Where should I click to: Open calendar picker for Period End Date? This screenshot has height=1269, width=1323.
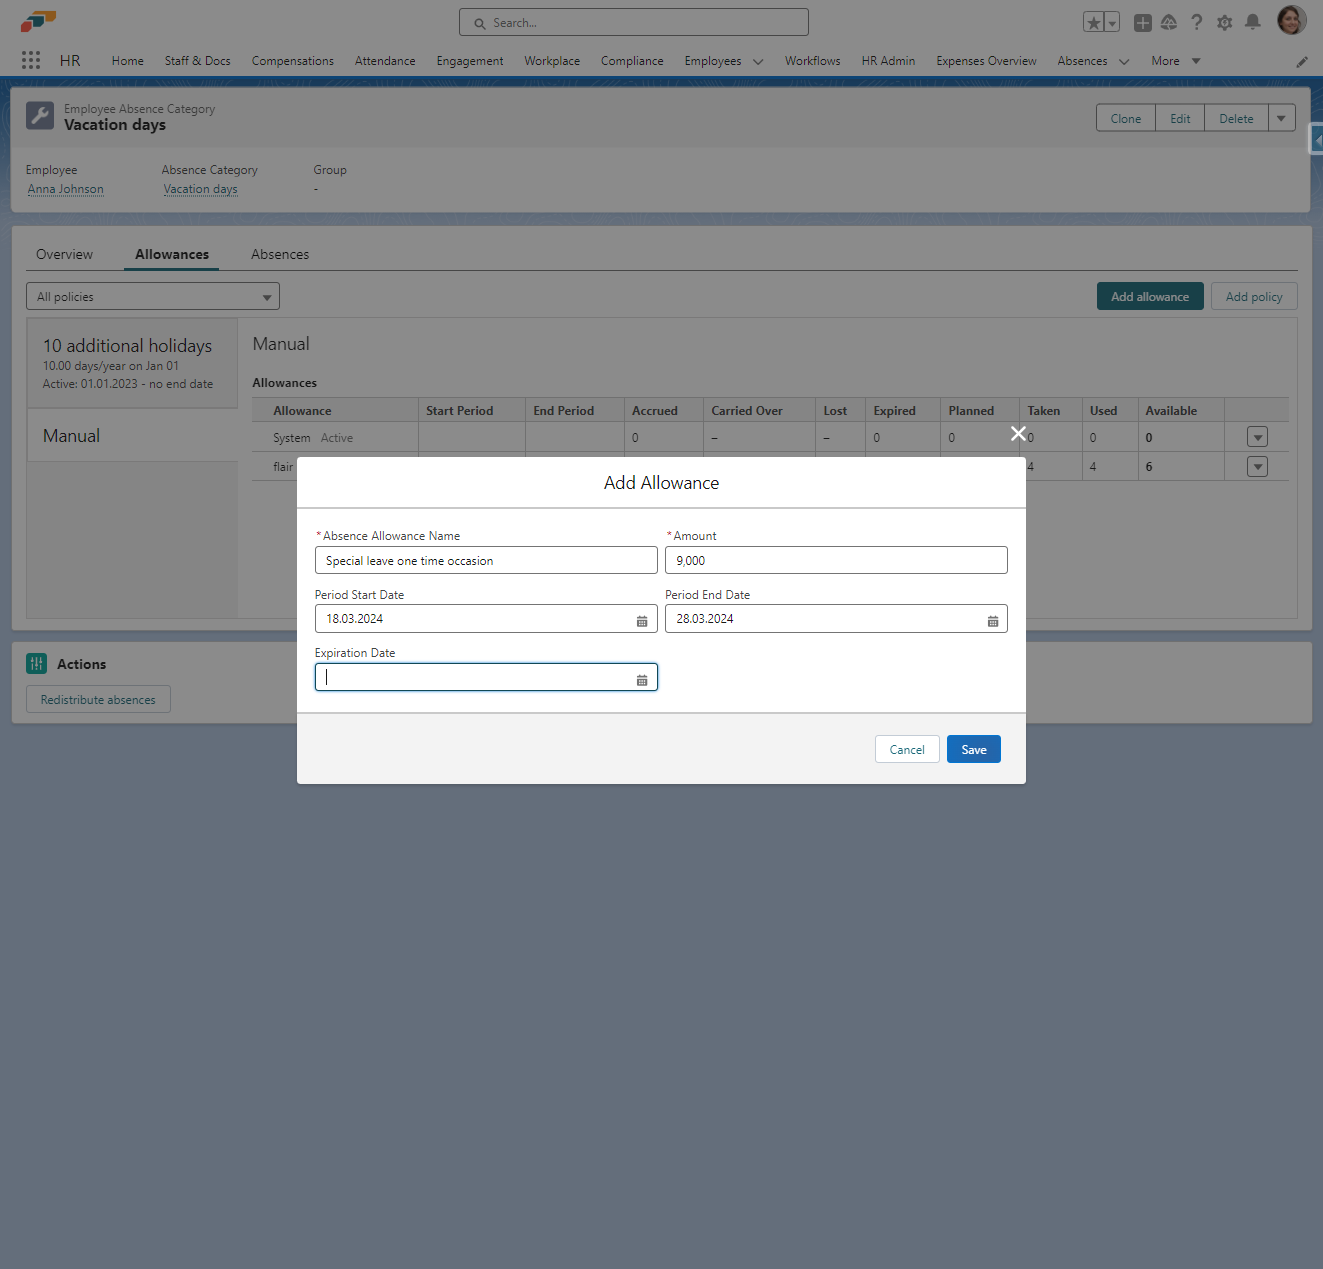(992, 621)
